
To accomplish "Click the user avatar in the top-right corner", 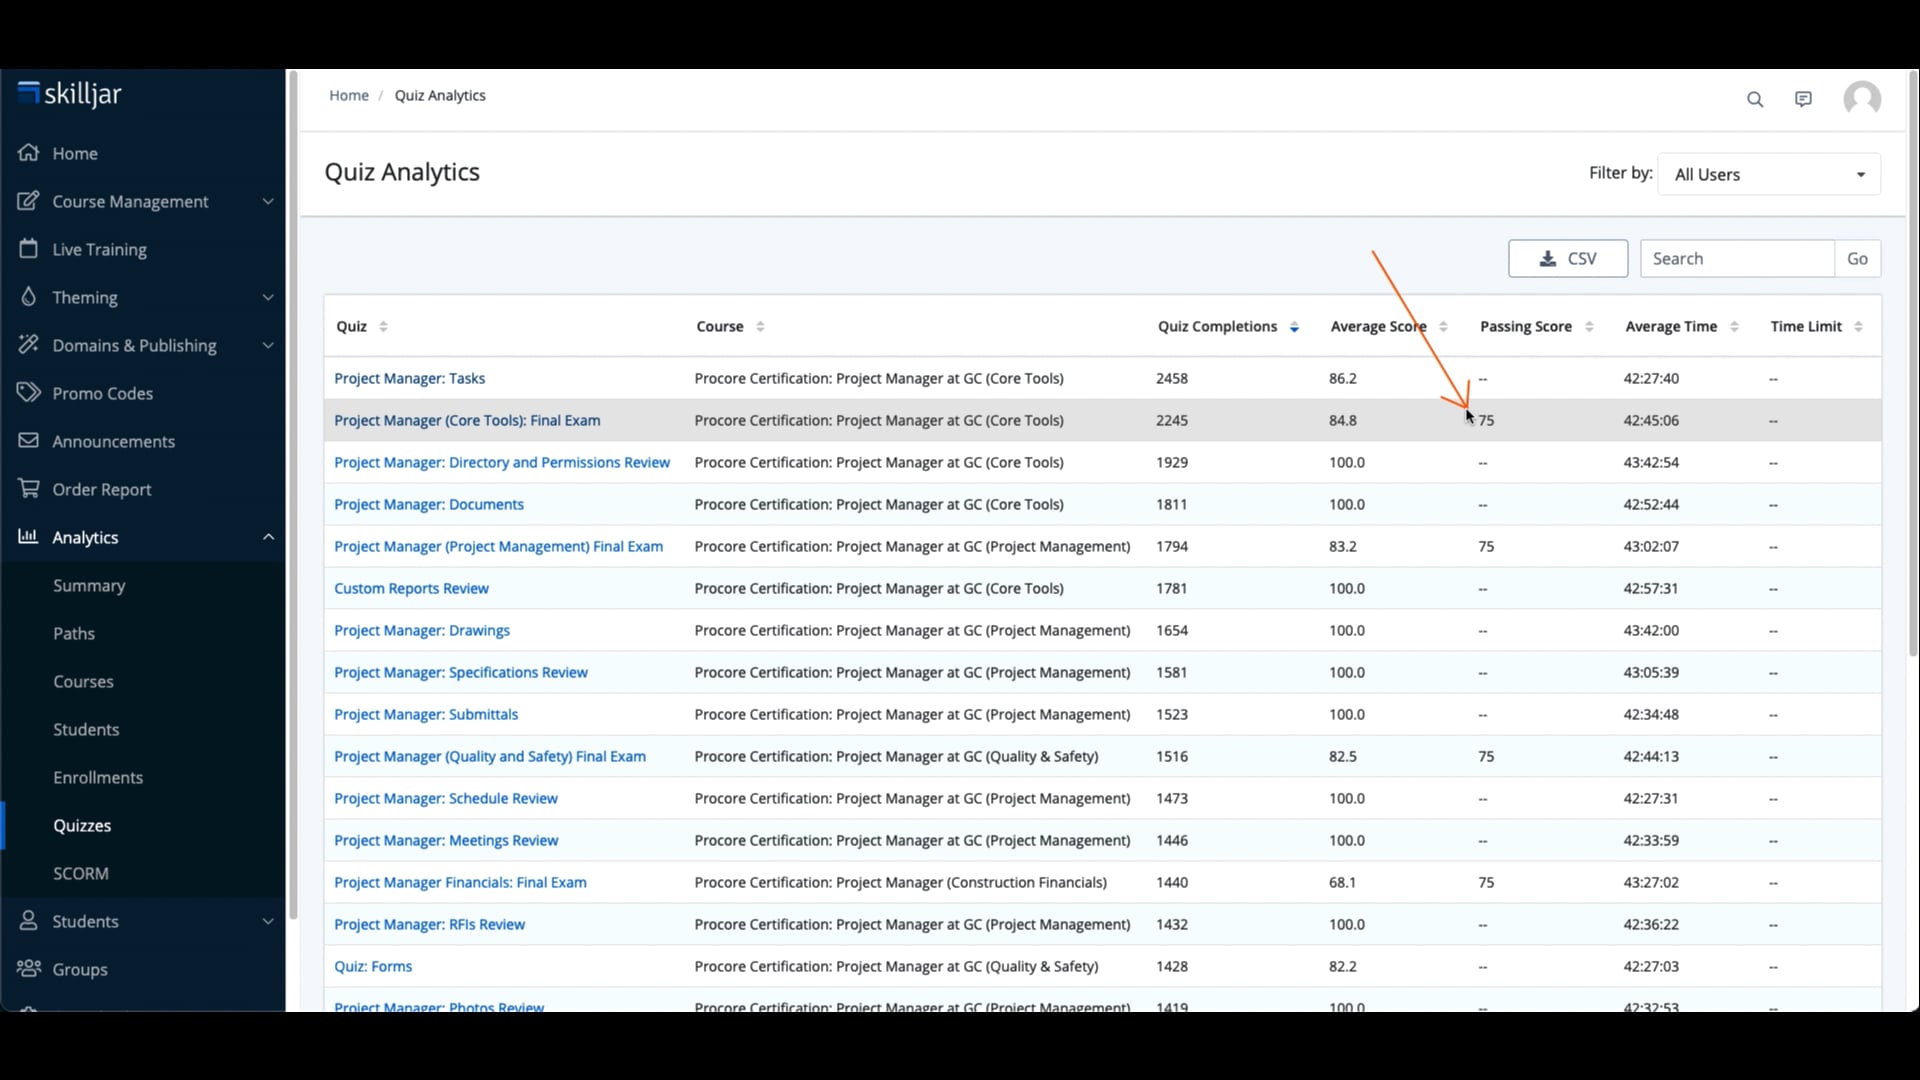I will point(1862,99).
